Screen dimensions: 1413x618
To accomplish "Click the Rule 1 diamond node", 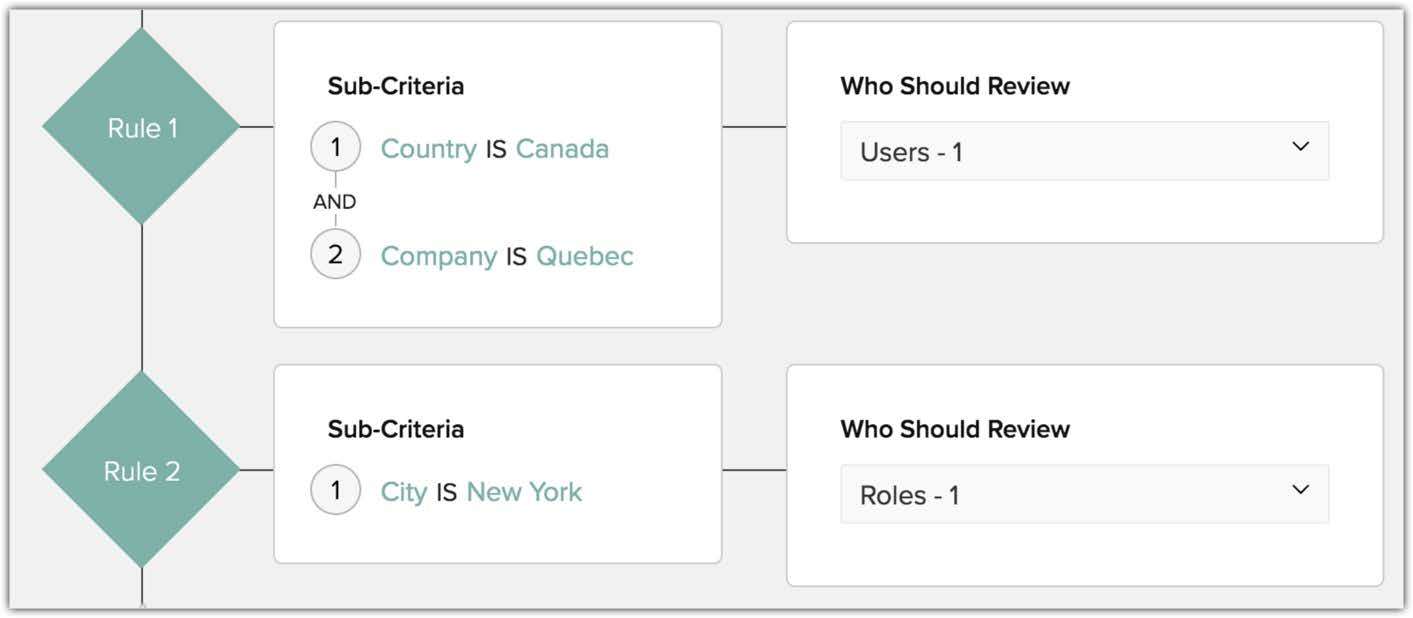I will (141, 128).
